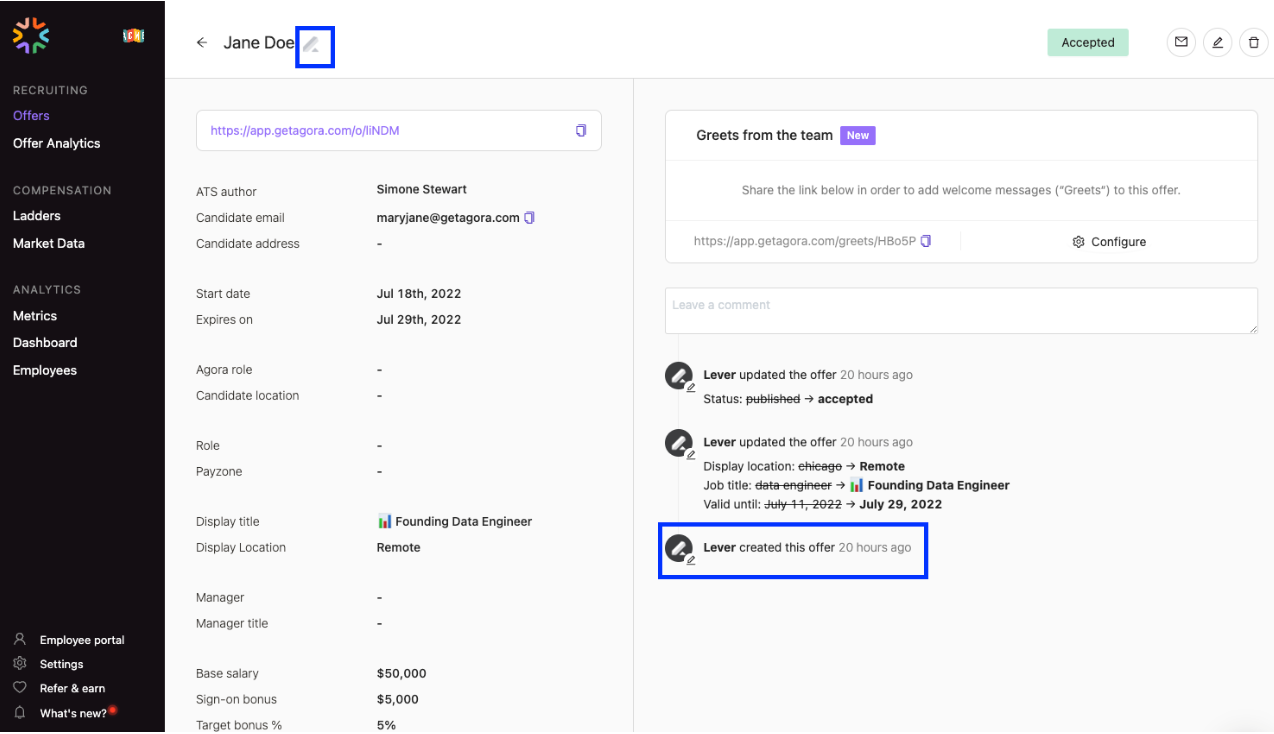Copy the offer link liNDM
Image resolution: width=1274 pixels, height=734 pixels.
click(x=581, y=130)
